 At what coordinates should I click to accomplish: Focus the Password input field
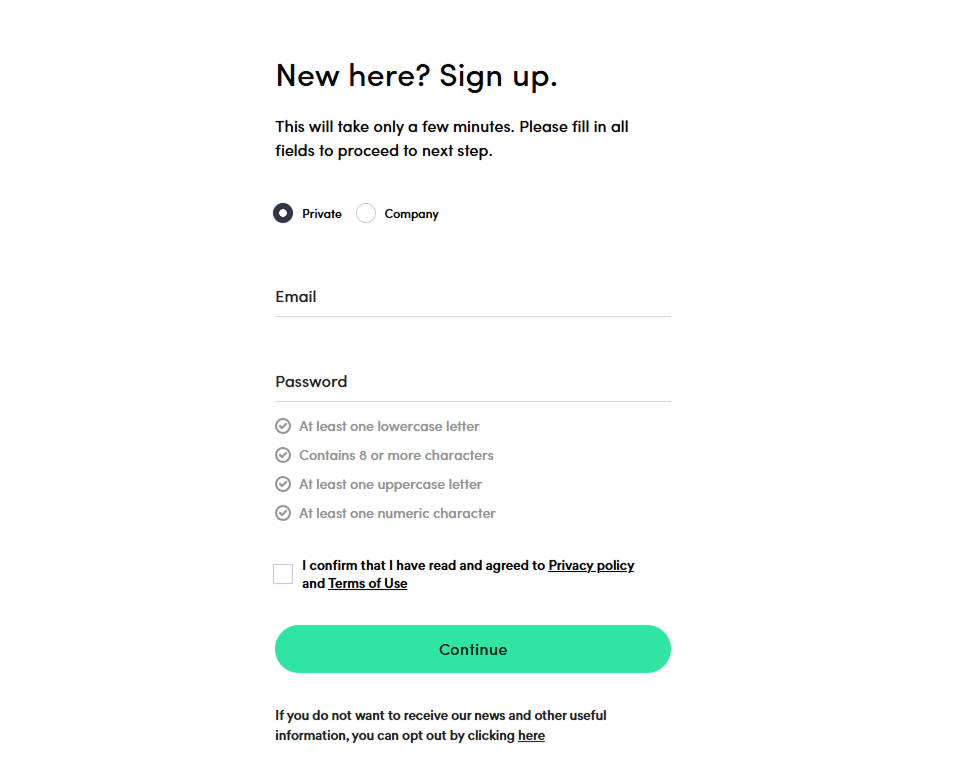473,382
